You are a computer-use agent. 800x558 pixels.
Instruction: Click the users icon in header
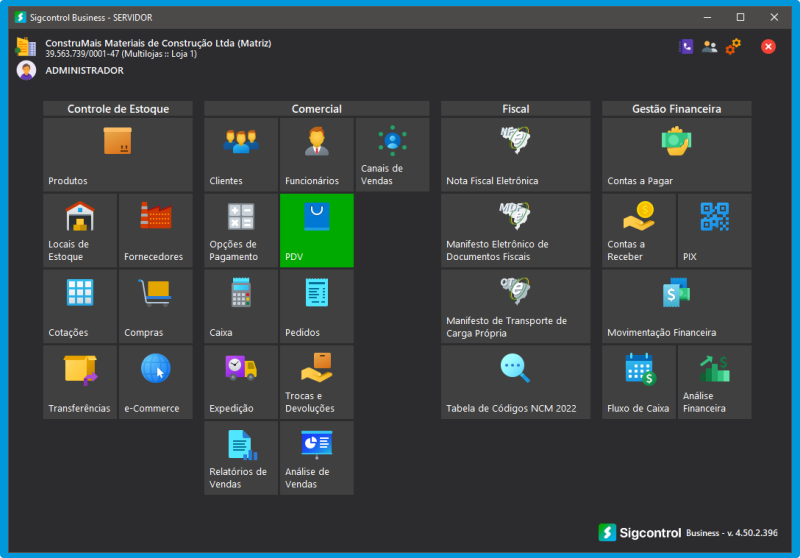[709, 46]
